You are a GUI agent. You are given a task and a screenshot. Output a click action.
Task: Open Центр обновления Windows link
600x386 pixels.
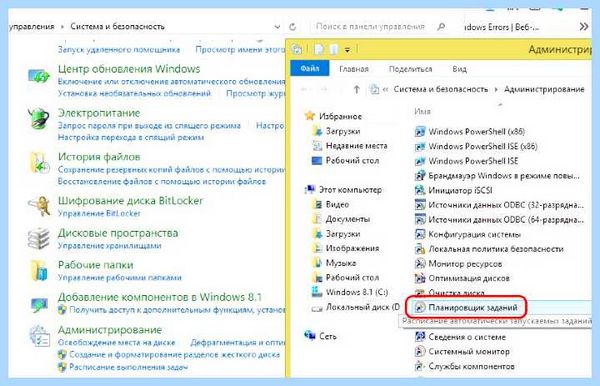tap(129, 69)
